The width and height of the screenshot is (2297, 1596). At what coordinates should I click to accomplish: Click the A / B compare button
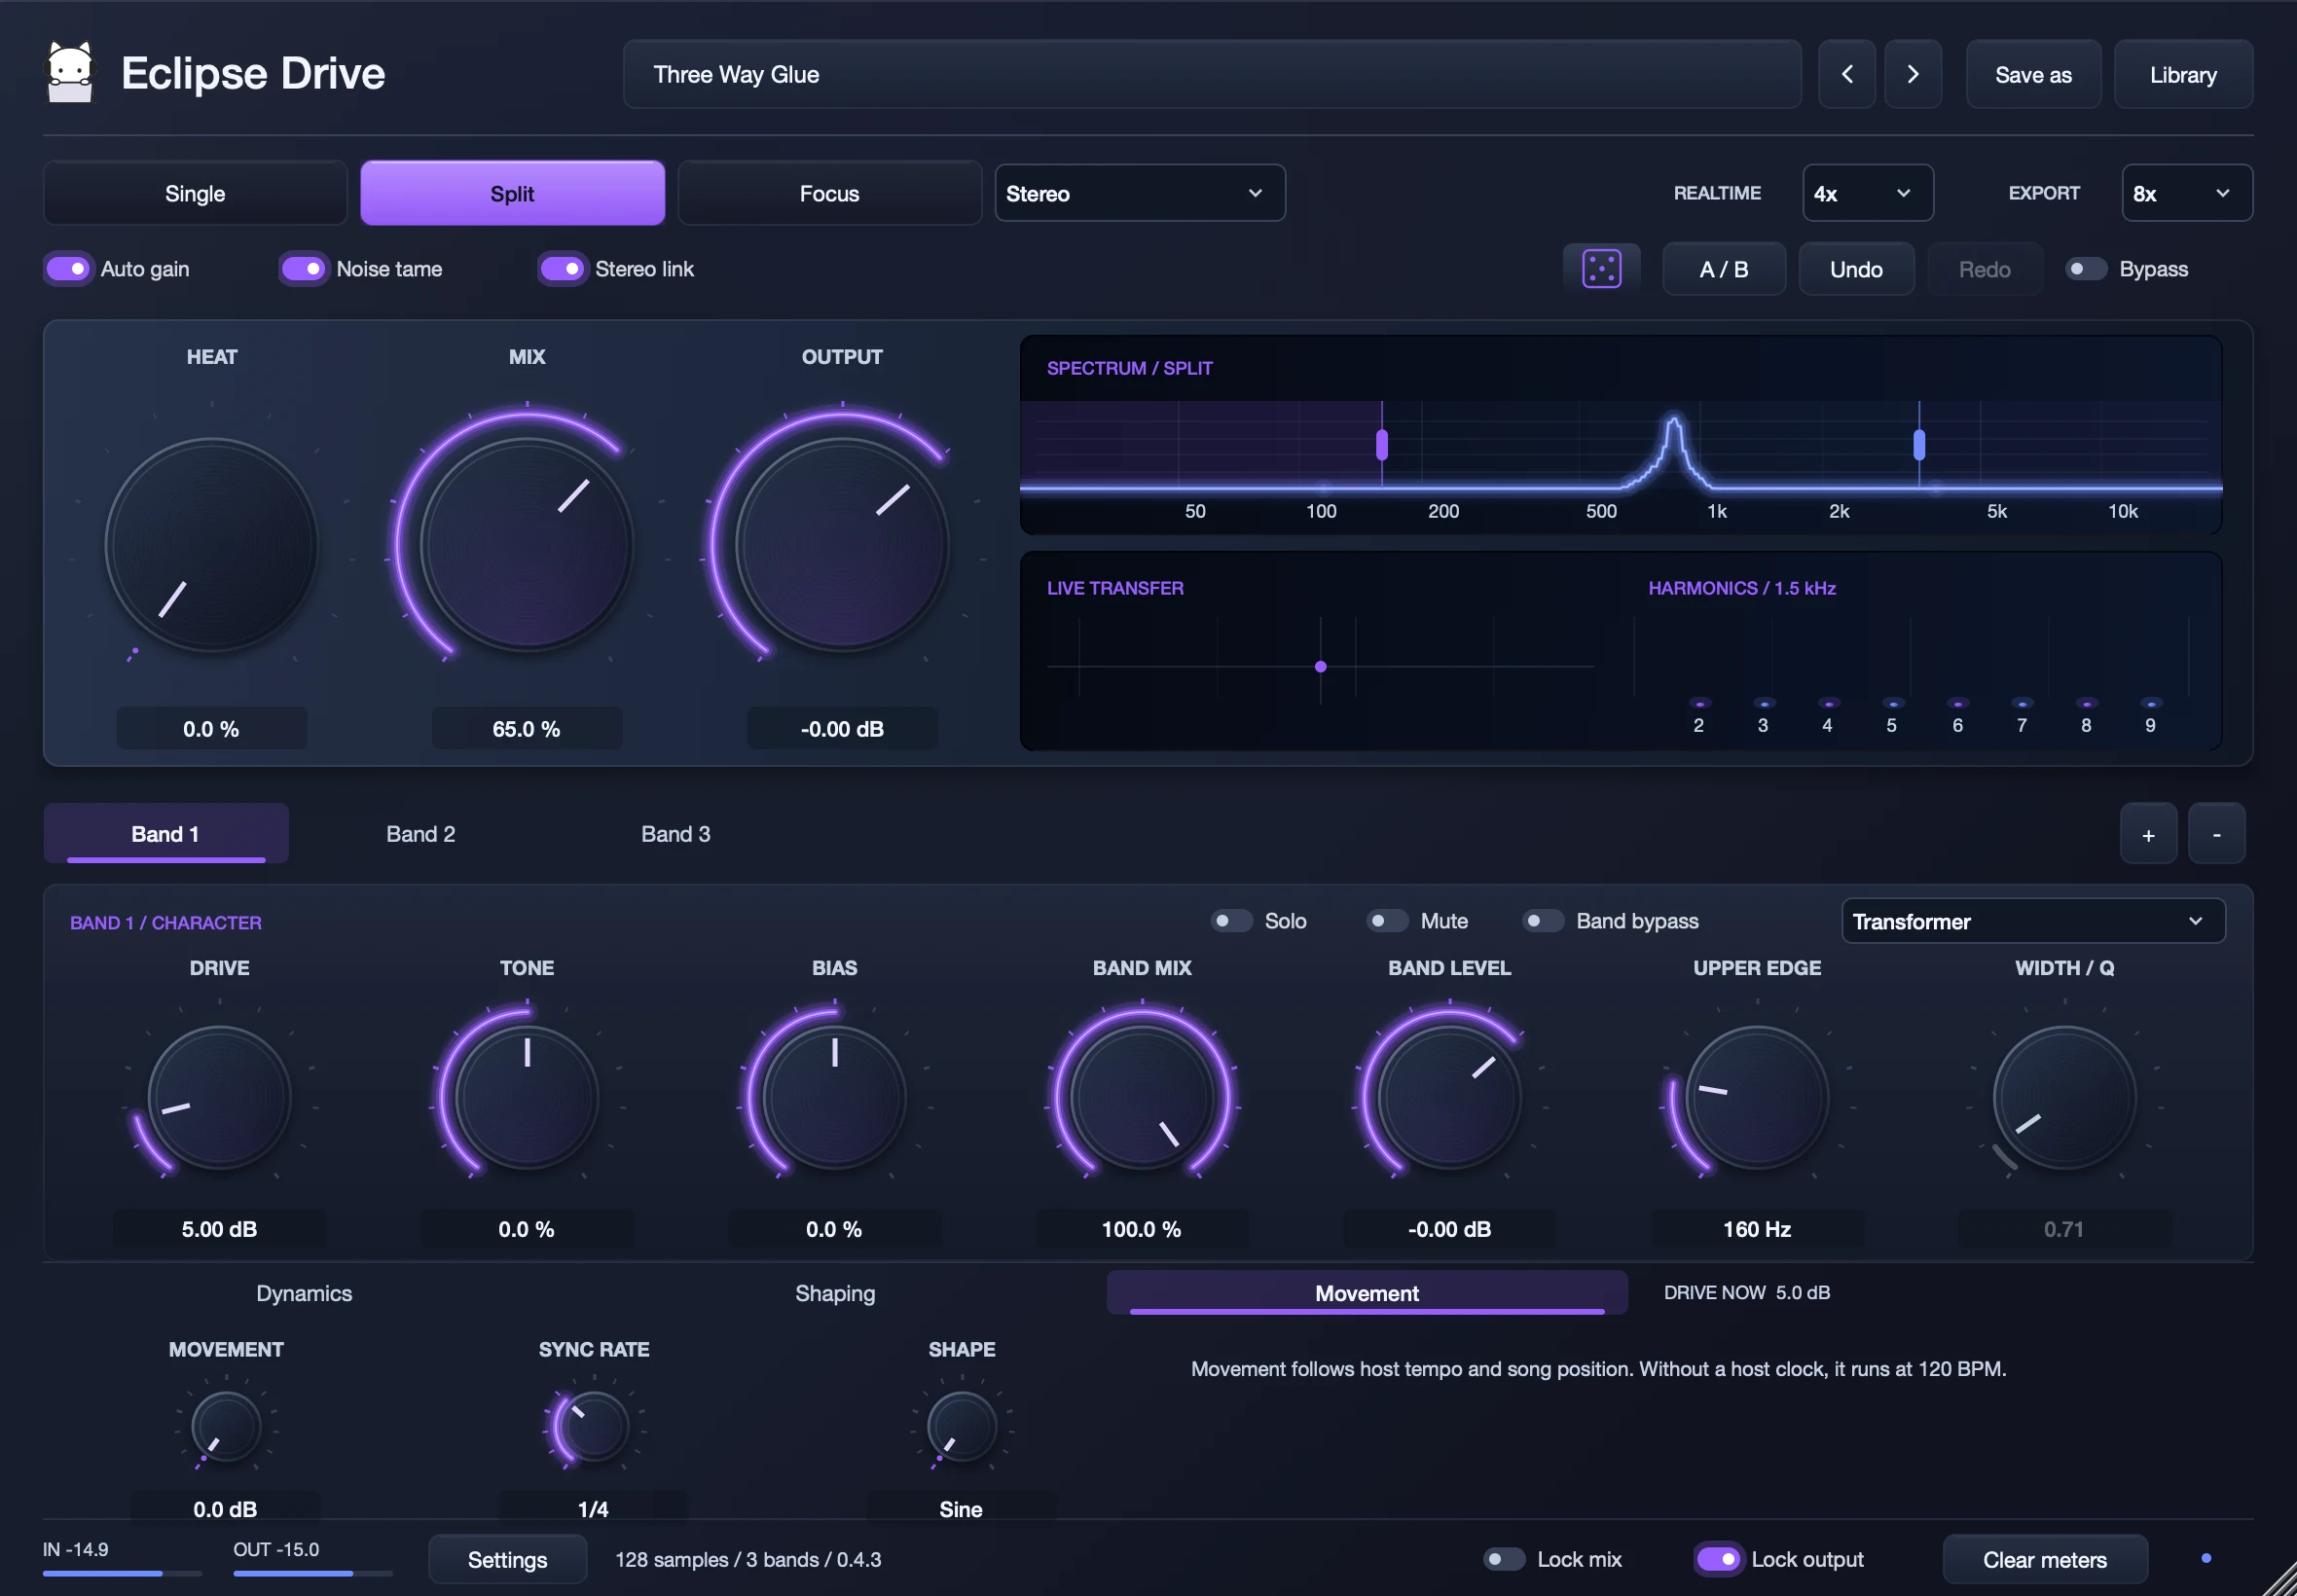tap(1723, 269)
